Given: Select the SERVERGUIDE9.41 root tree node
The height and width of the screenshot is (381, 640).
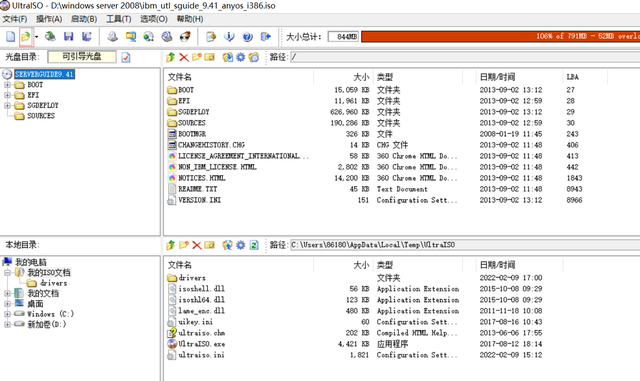Looking at the screenshot, I should pos(44,74).
